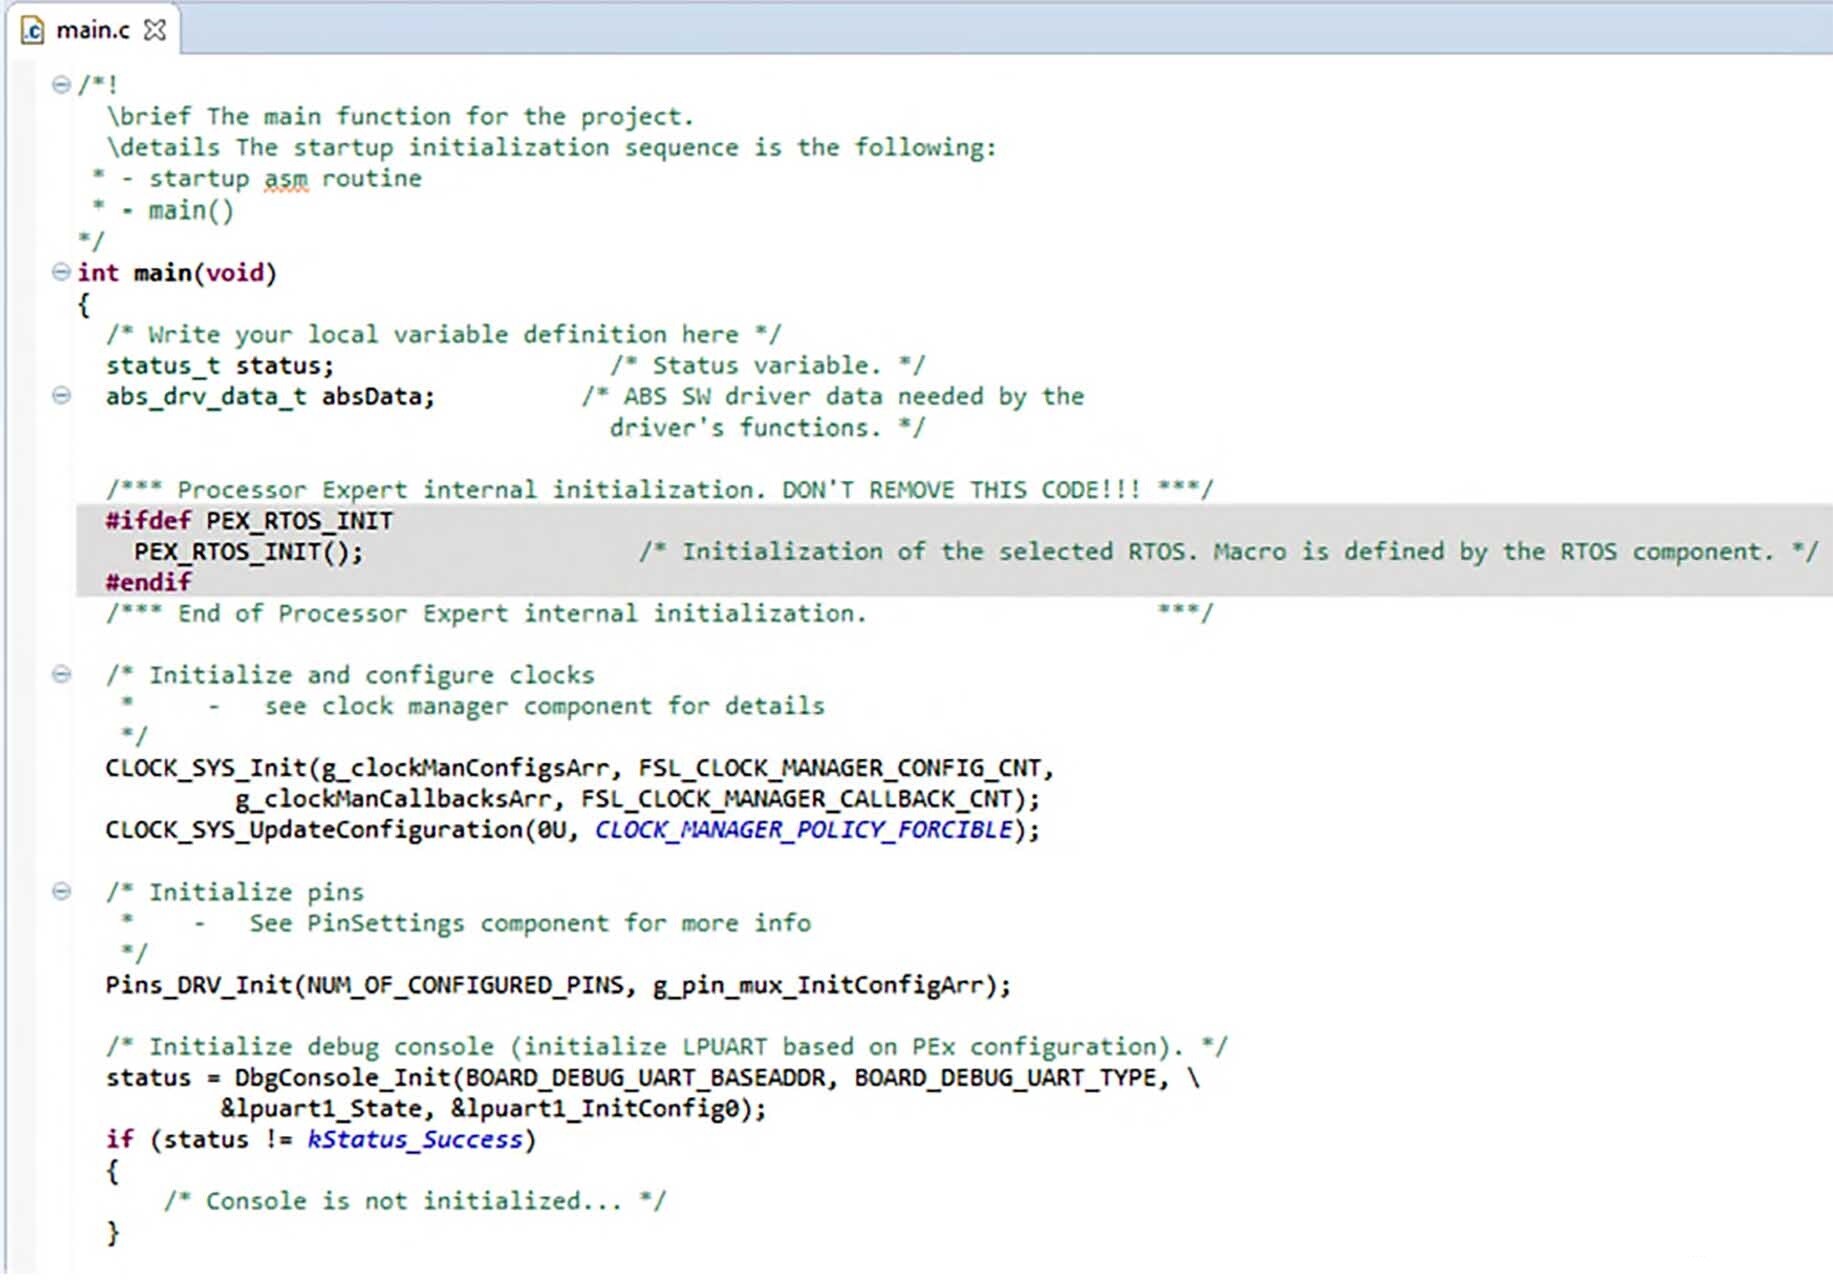1833x1283 pixels.
Task: Click the kStatus_Success enum value
Action: 415,1140
